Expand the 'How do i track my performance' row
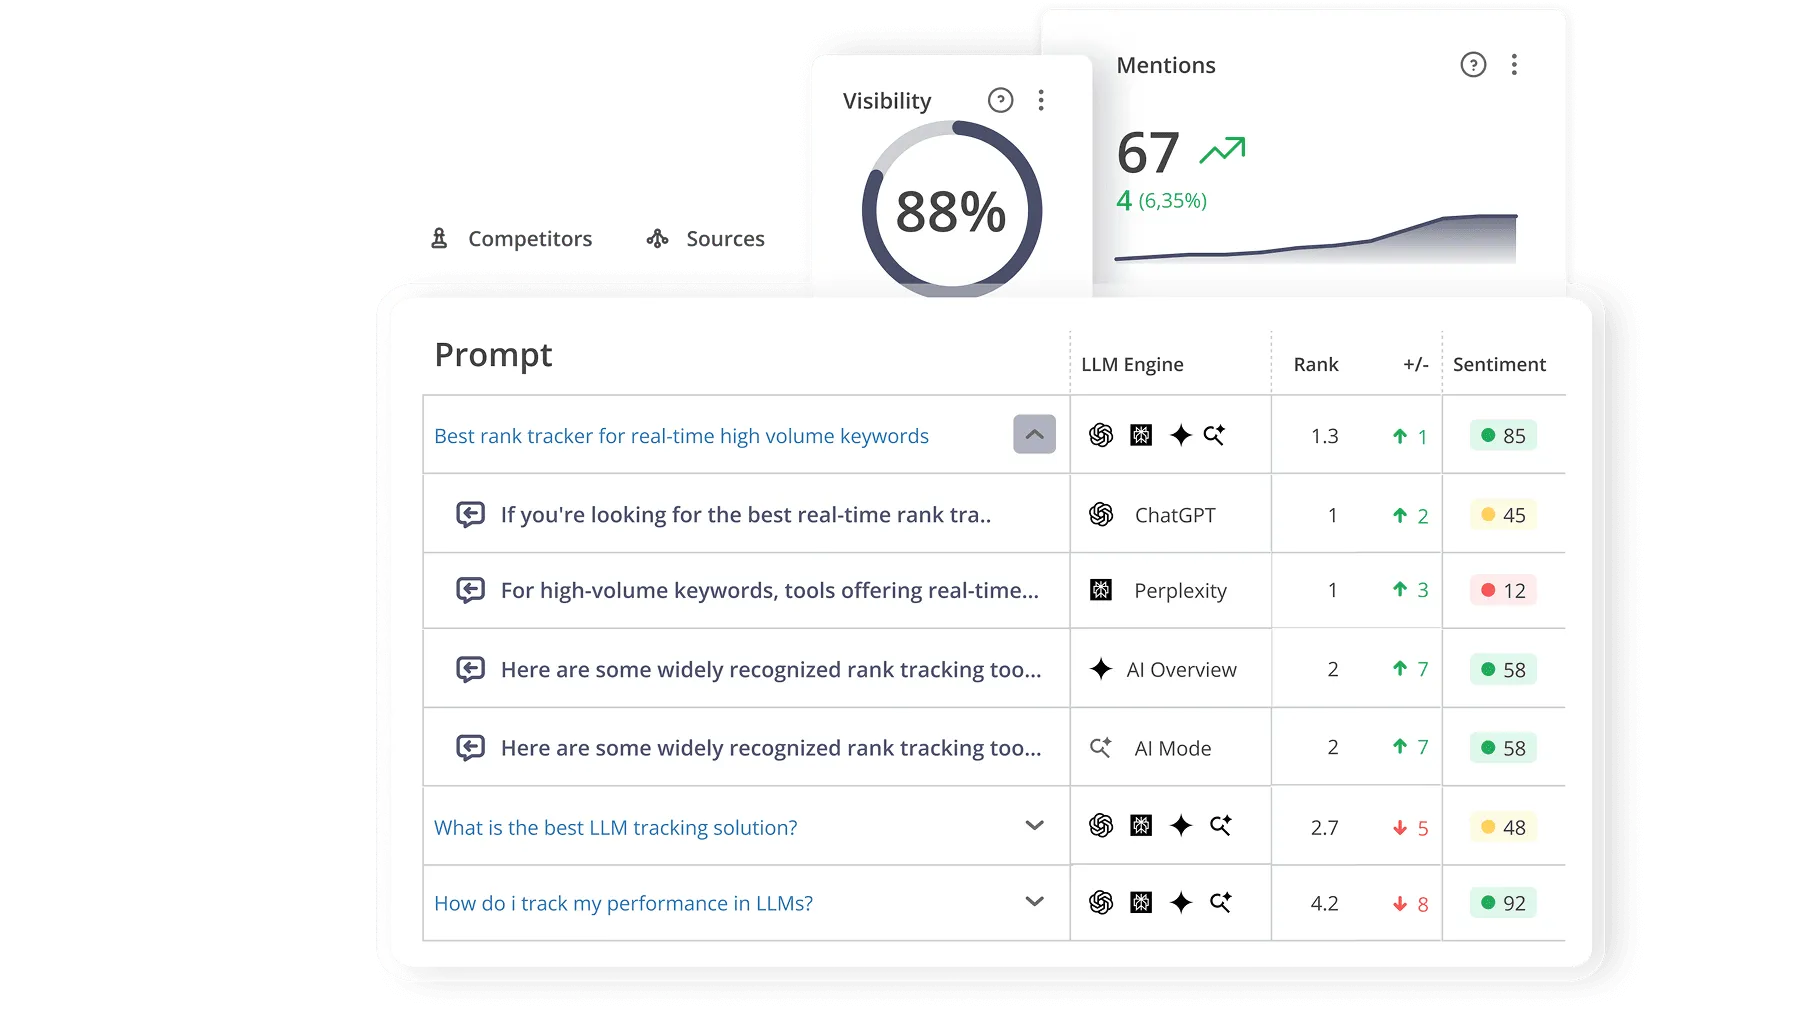 click(1035, 901)
